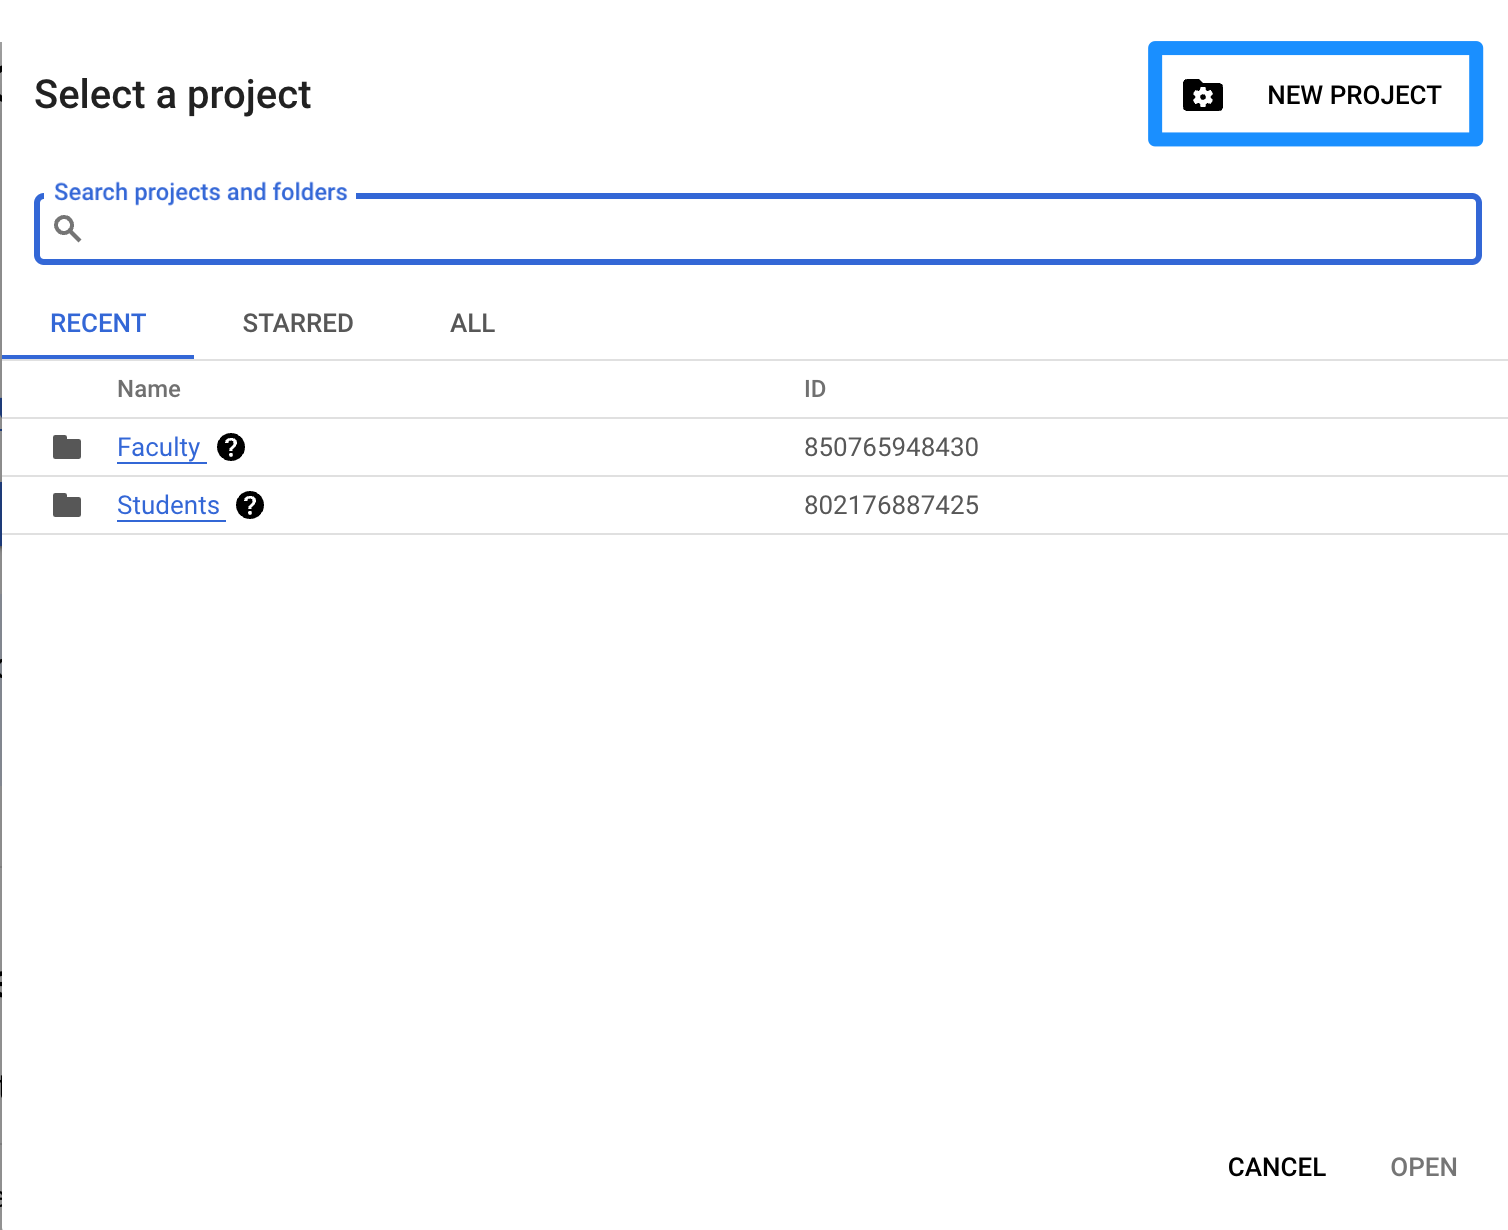Switch to the RECENT tab
Viewport: 1508px width, 1230px height.
tap(98, 323)
